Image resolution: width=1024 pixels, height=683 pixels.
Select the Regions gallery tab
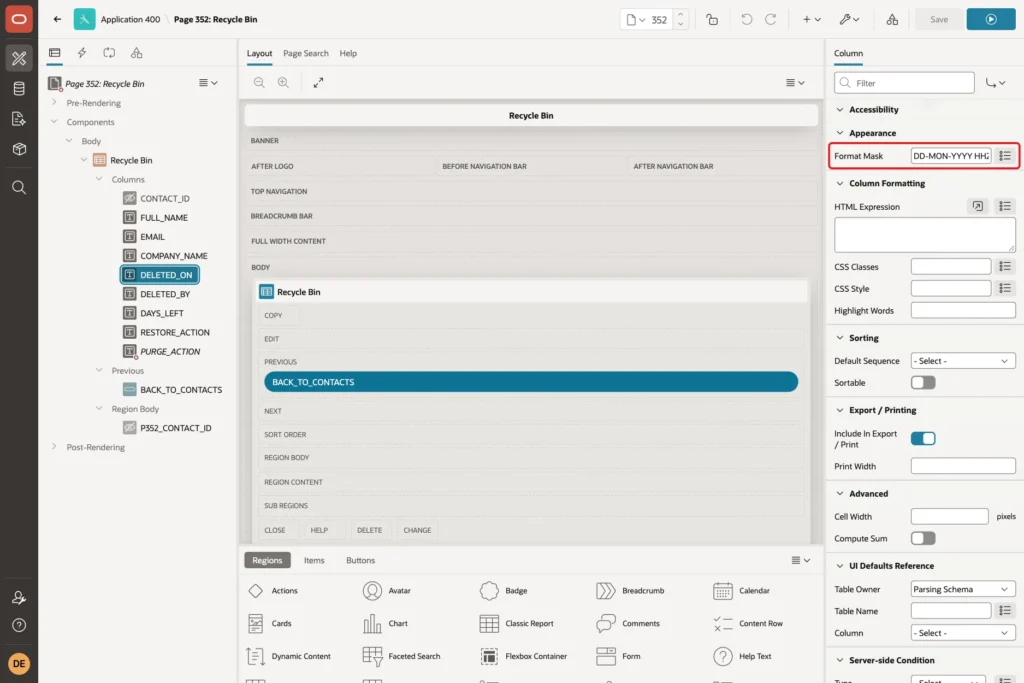click(x=267, y=560)
